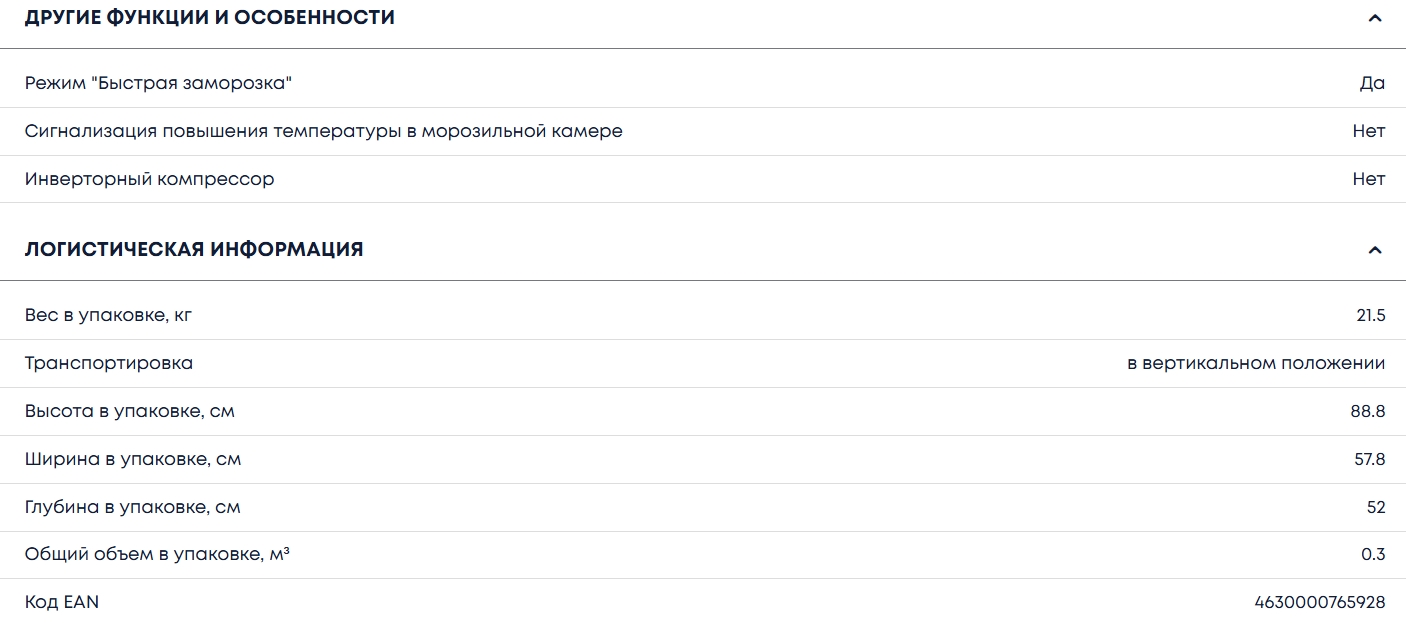The image size is (1406, 623).
Task: Click the "Режим Быстрая заморозка" row label
Action: point(158,83)
